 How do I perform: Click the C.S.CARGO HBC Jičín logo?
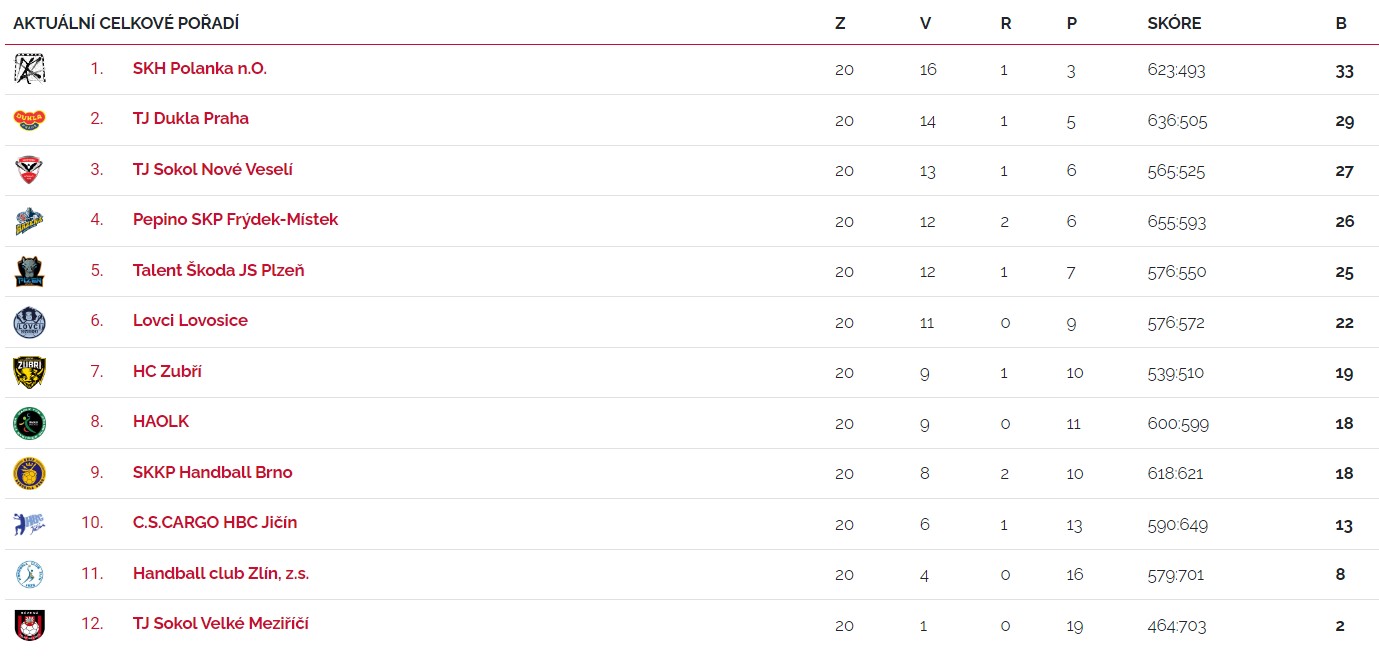click(x=29, y=524)
